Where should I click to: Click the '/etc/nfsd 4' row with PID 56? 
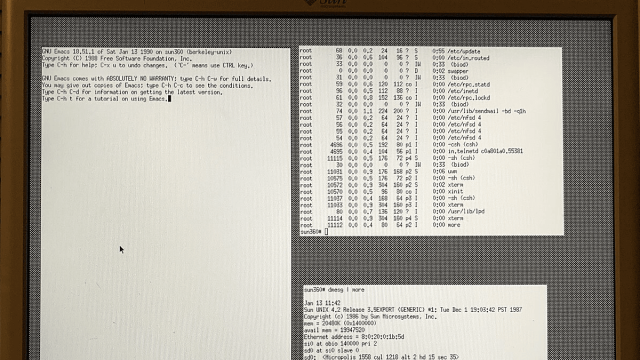coord(391,124)
